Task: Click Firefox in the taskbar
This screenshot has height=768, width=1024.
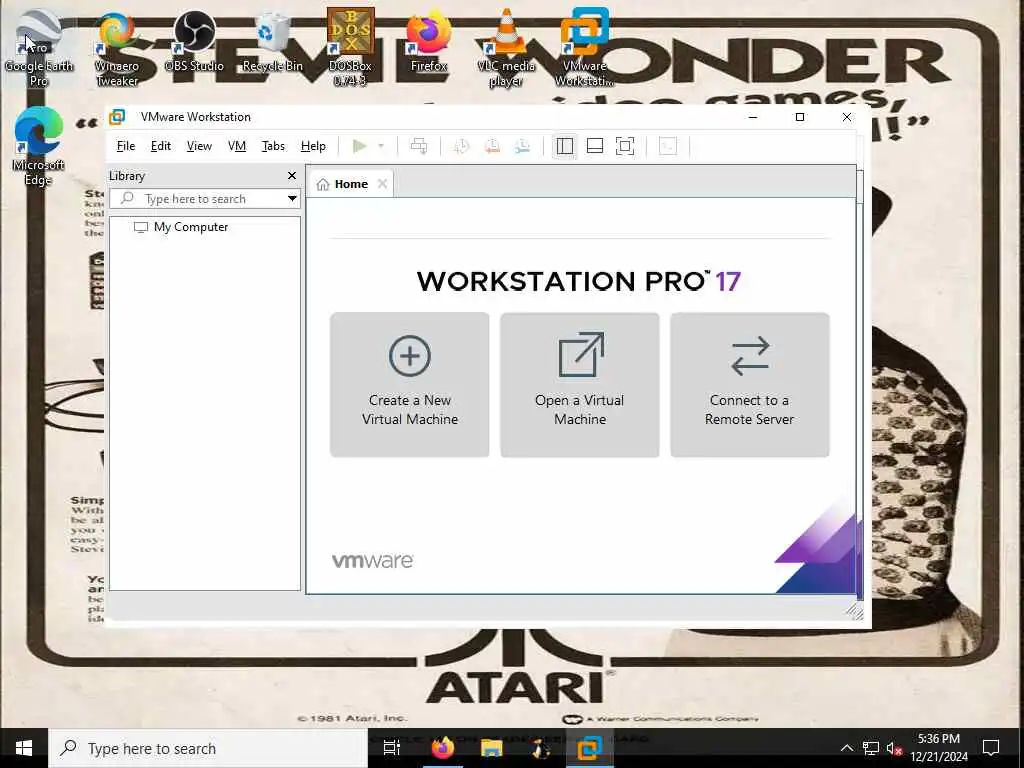Action: [442, 748]
